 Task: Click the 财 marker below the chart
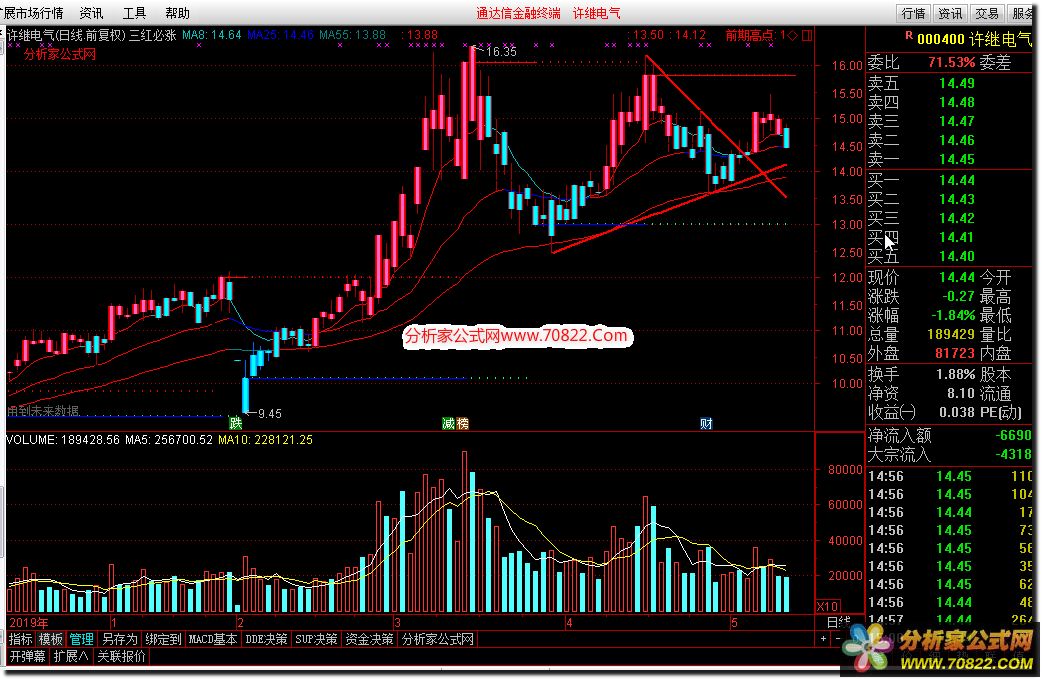706,423
